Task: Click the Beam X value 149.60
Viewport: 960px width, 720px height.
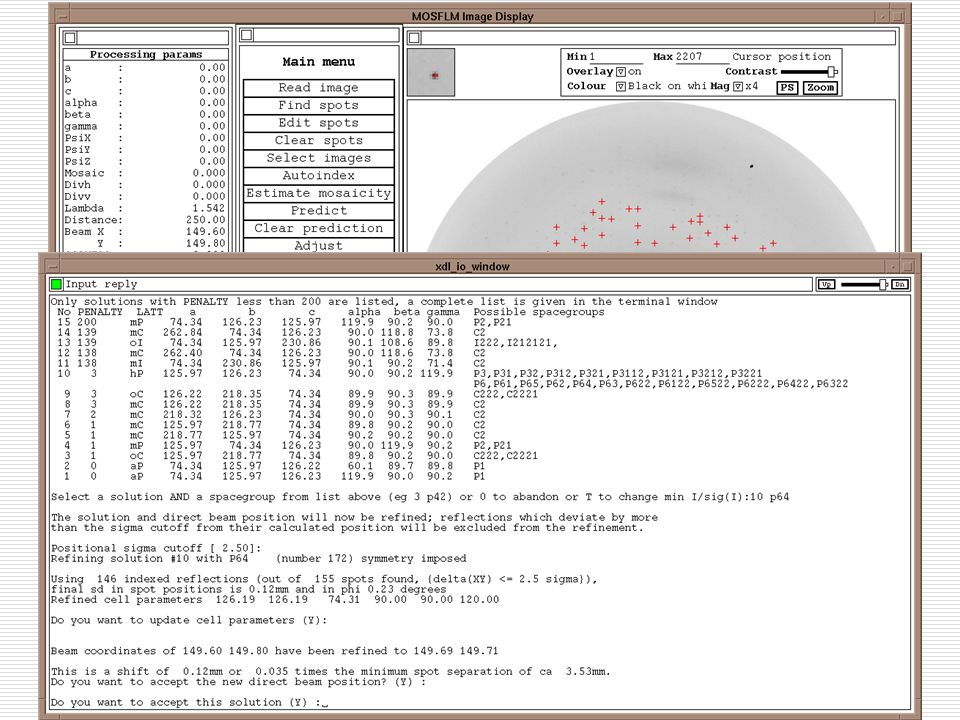Action: 206,231
